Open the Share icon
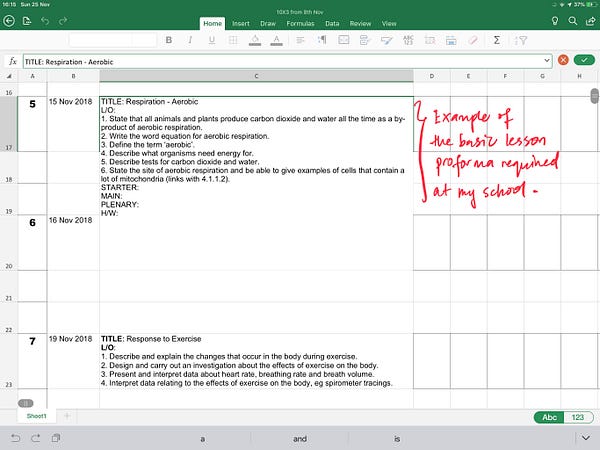Viewport: 600px width, 450px height. click(x=591, y=21)
